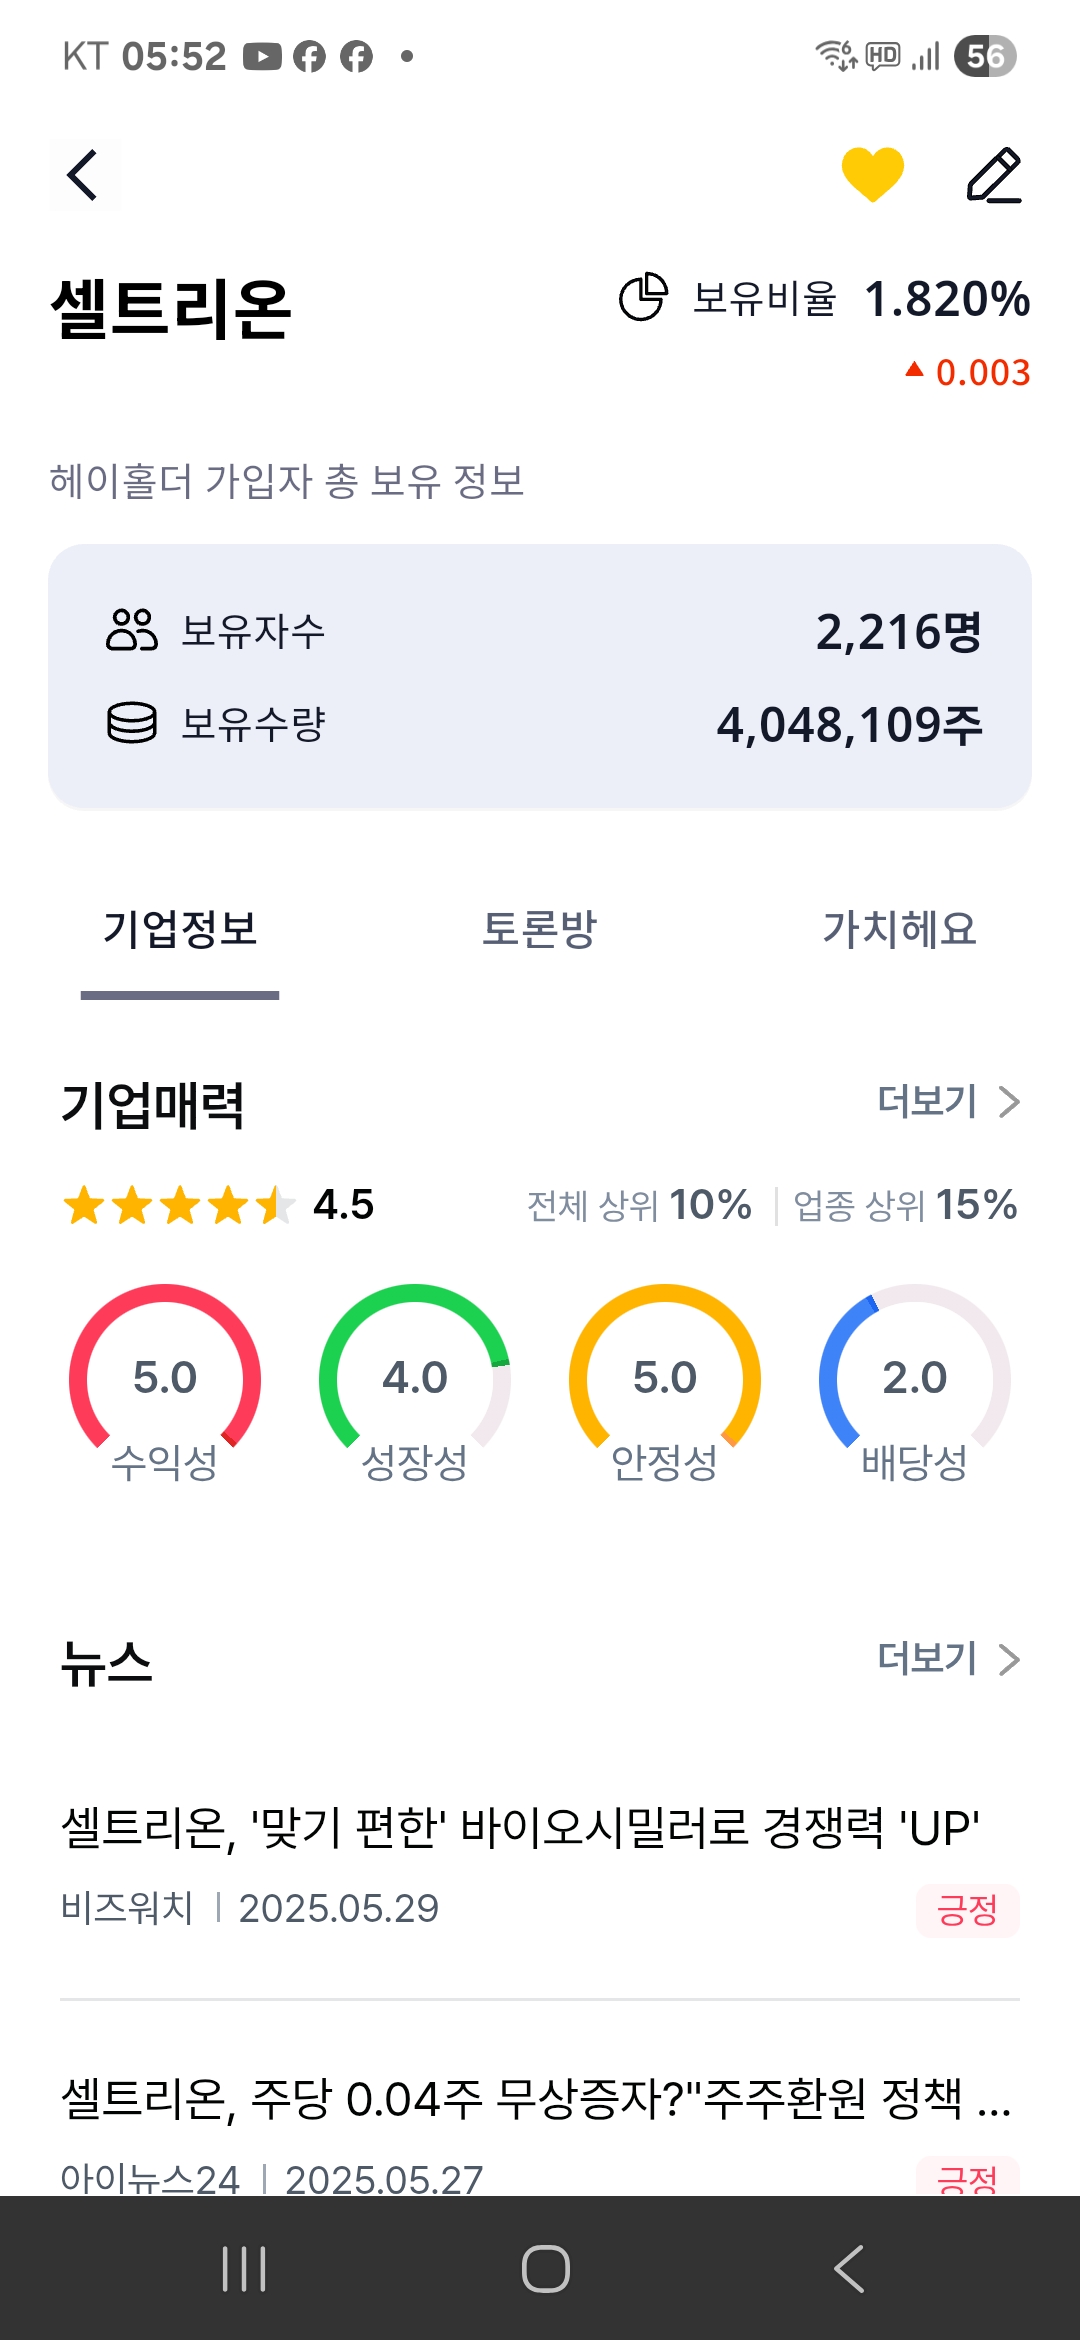Expand 뉴스 with the 더보기 link
This screenshot has width=1080, height=2340.
(947, 1659)
